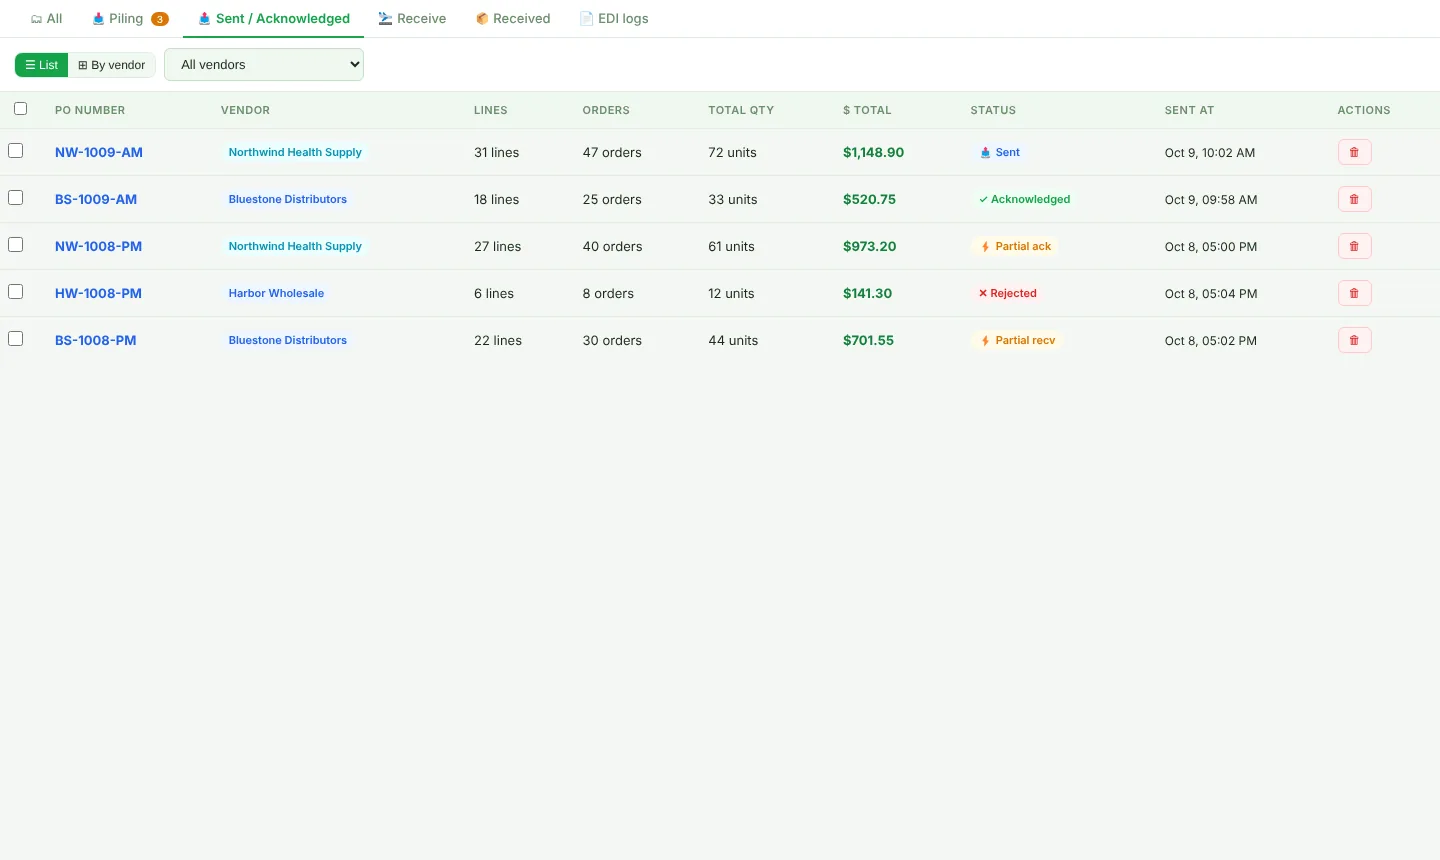Click the Rejected status badge
1440x860 pixels.
1007,294
